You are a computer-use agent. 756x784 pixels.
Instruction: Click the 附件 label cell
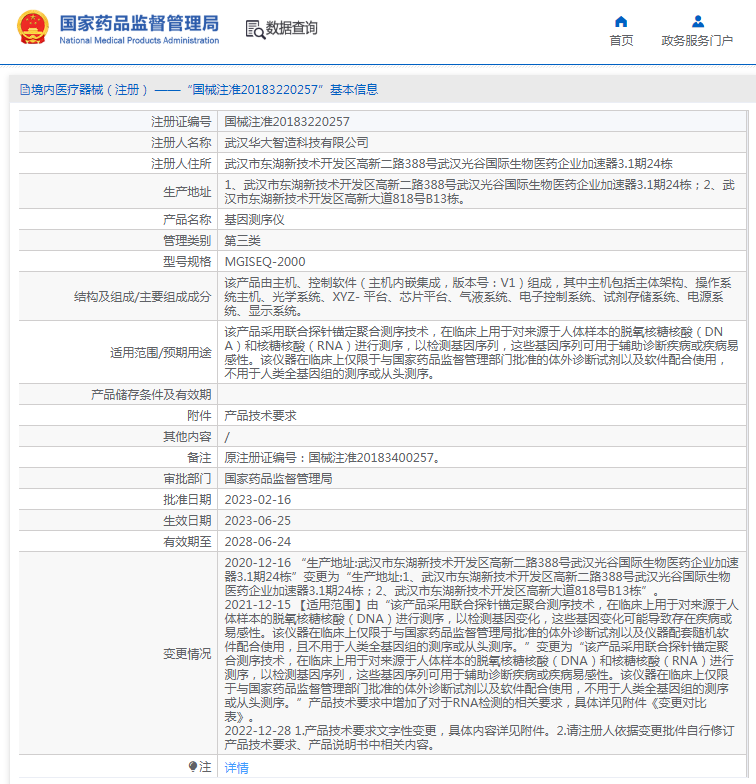pos(118,416)
